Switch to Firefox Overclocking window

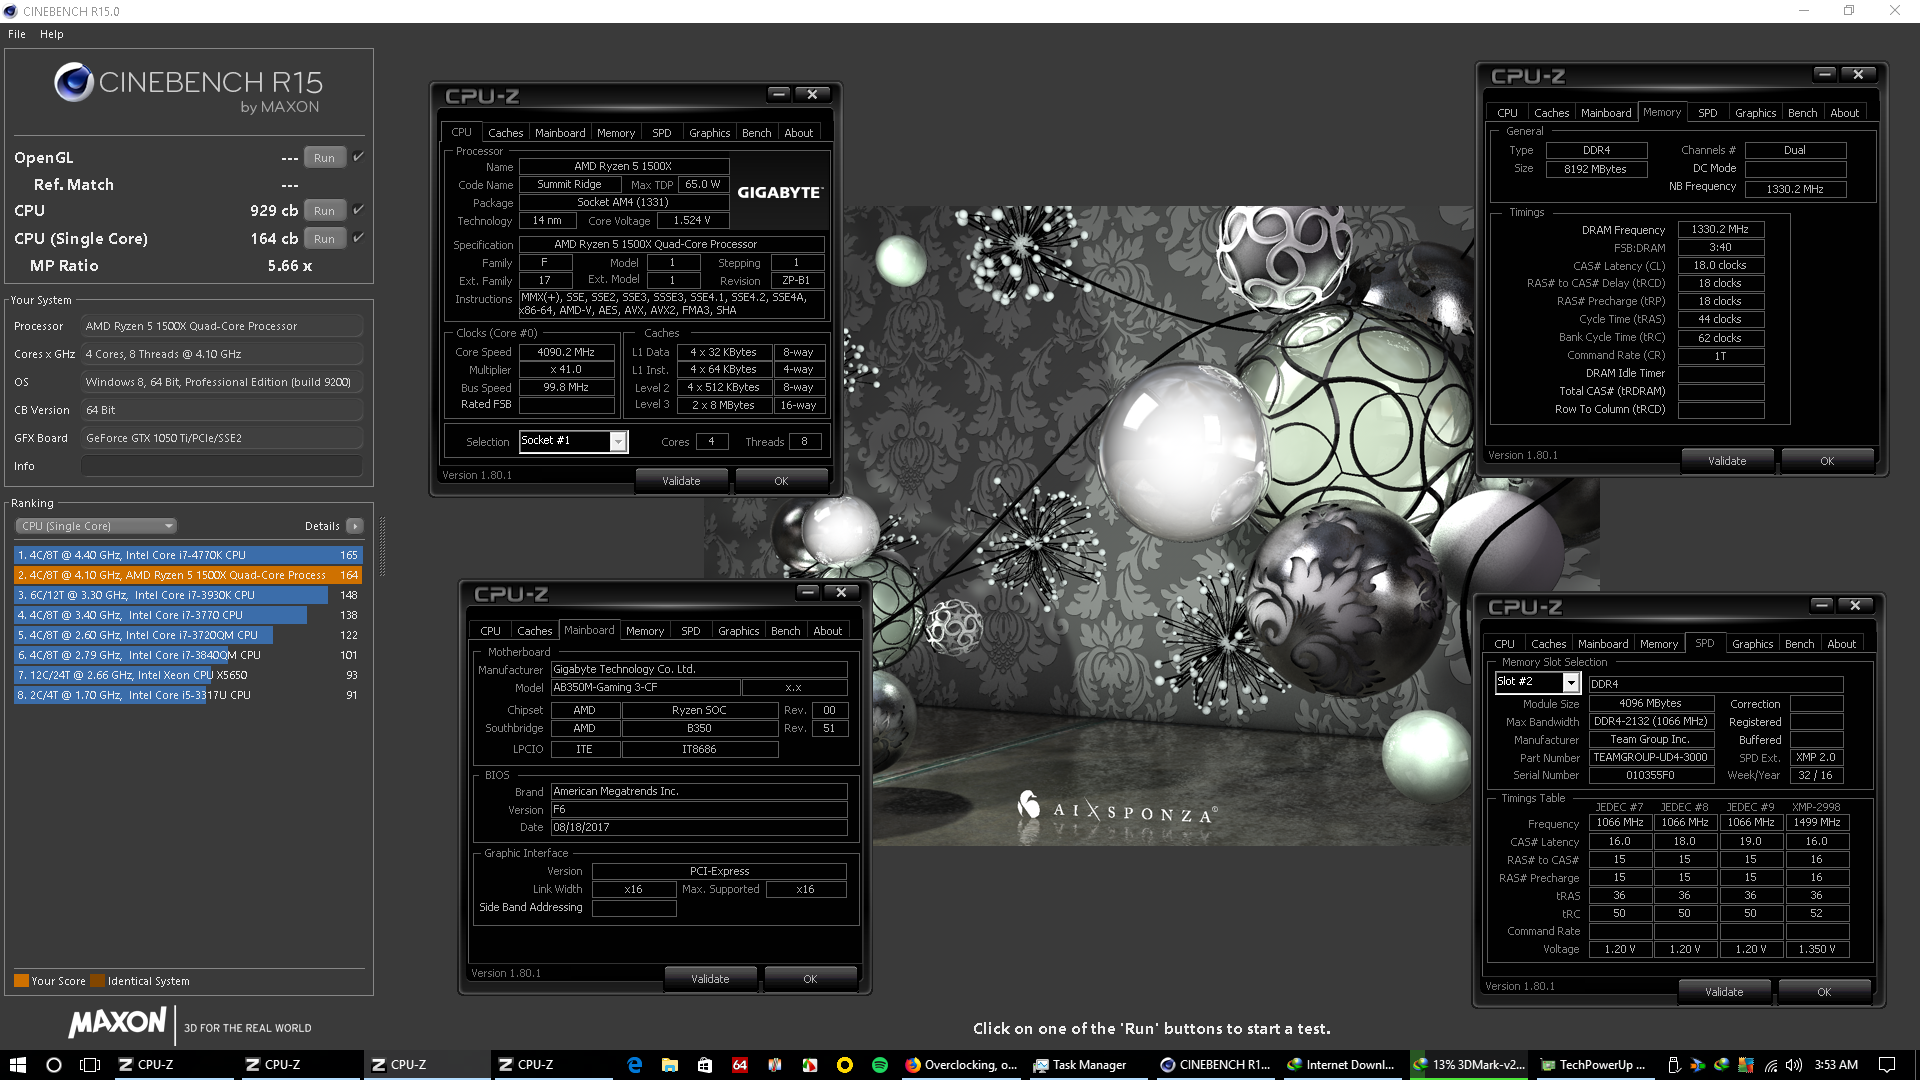(x=962, y=1065)
